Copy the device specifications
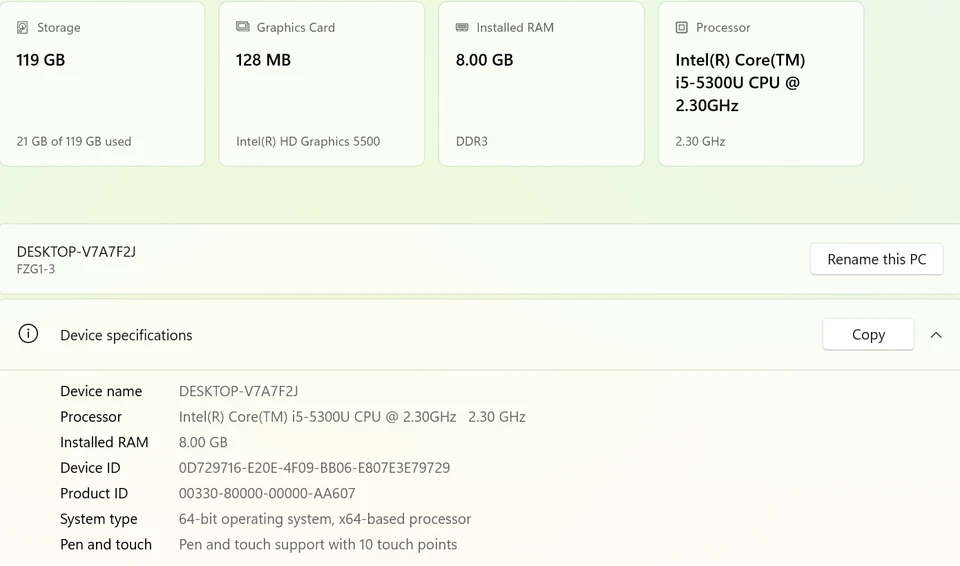 pyautogui.click(x=868, y=335)
